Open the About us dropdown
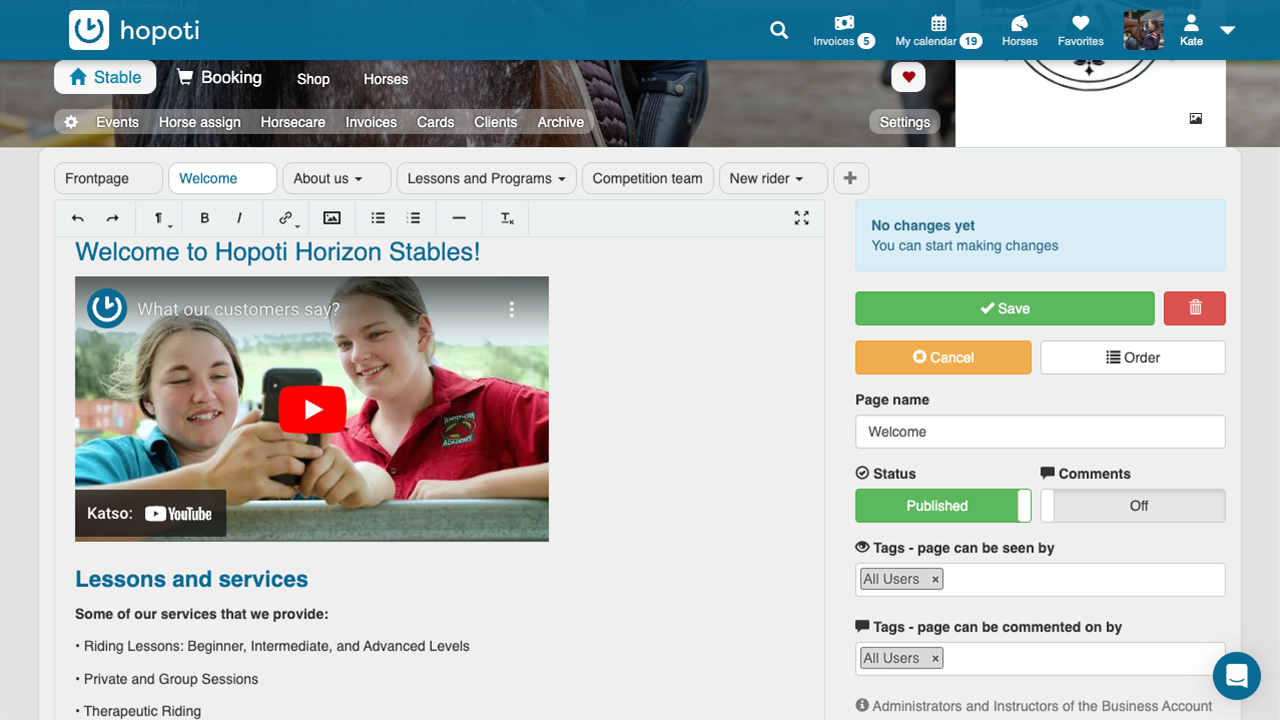 (328, 178)
